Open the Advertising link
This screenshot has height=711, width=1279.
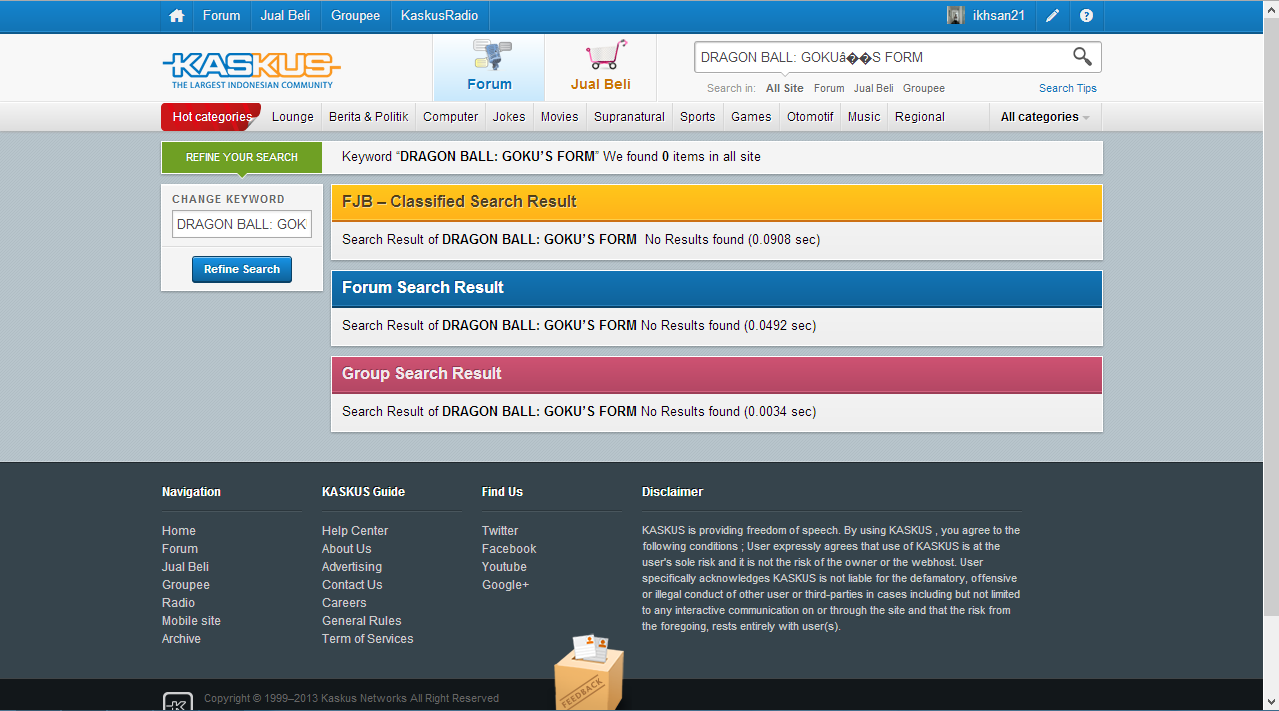tap(352, 567)
